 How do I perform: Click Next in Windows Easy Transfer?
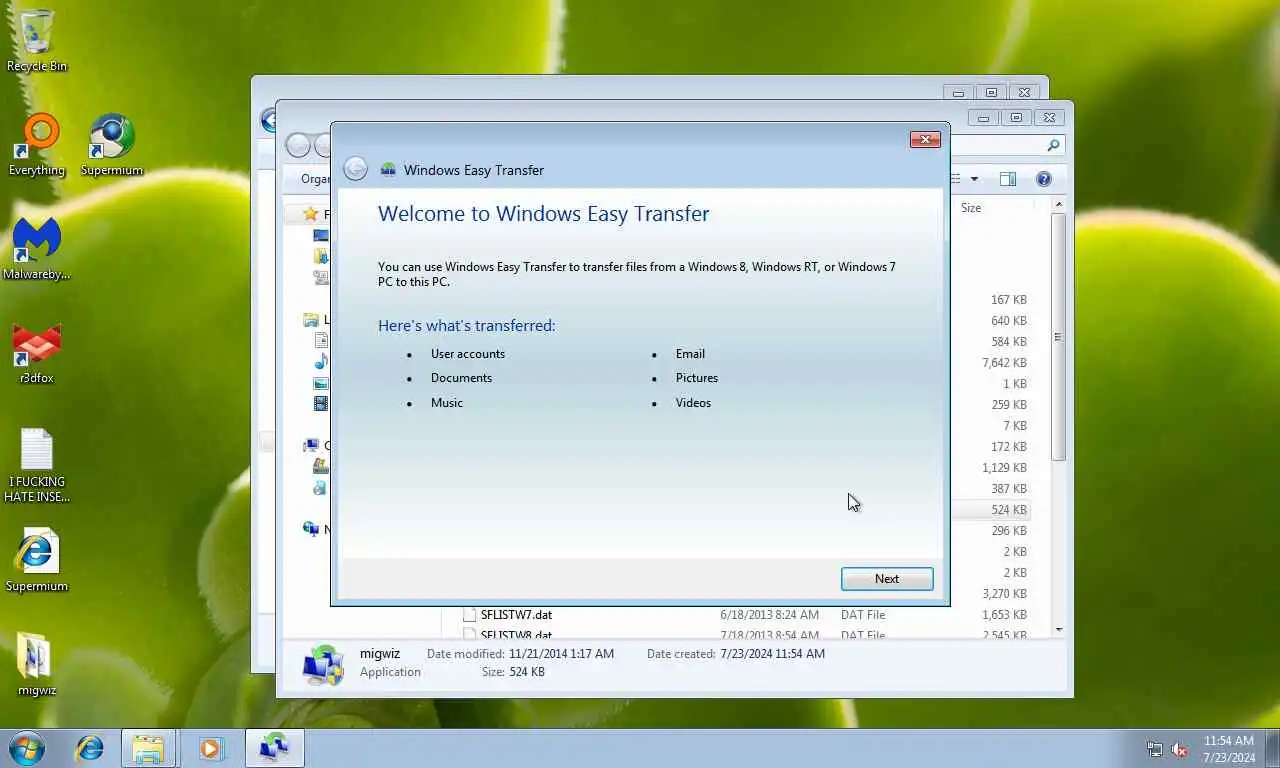click(x=887, y=579)
